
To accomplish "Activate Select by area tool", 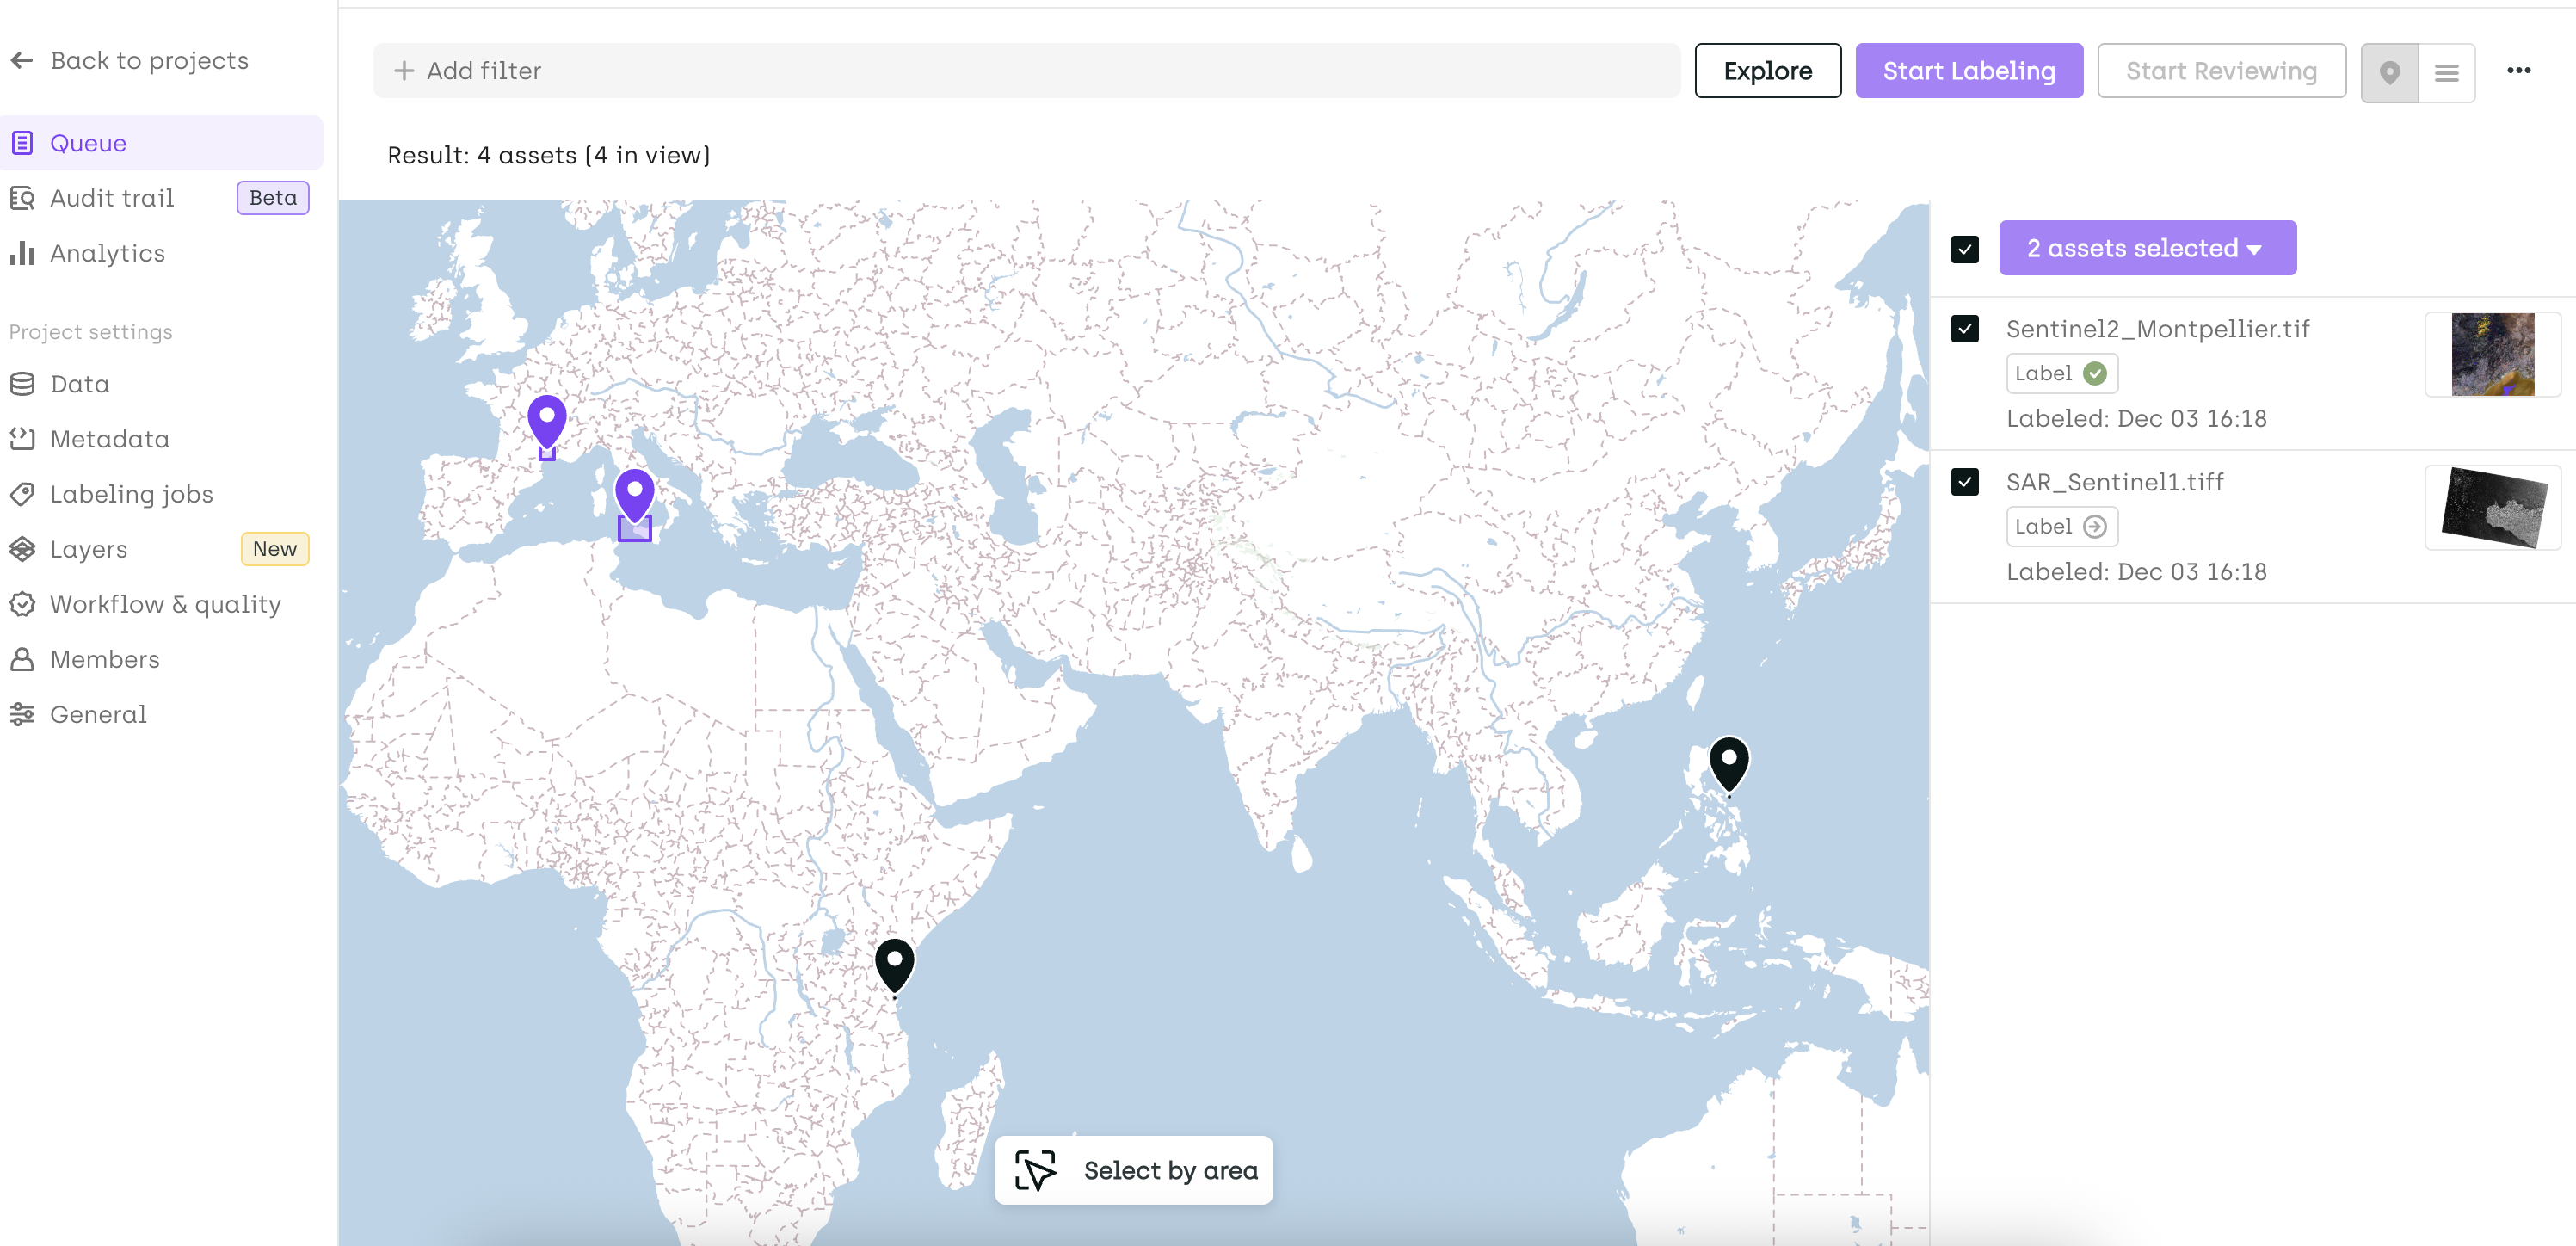I will (1133, 1169).
